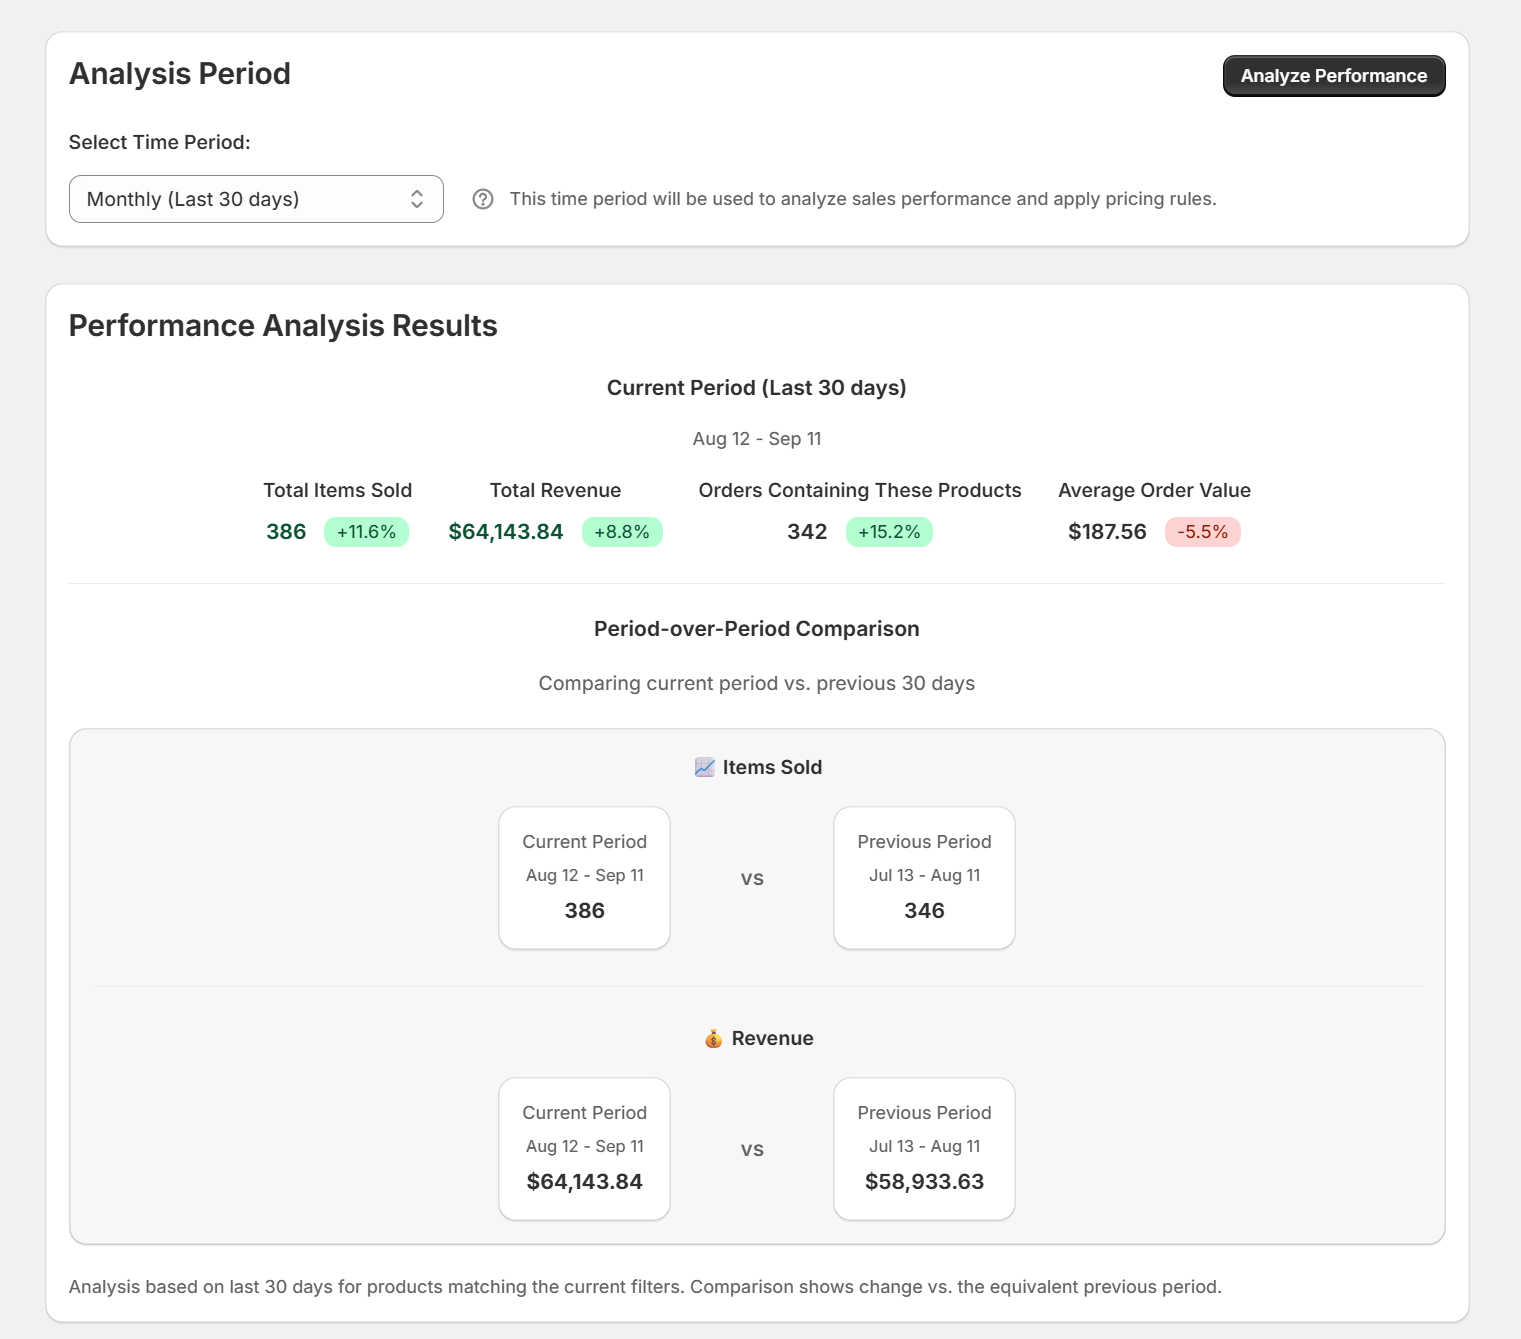Viewport: 1521px width, 1339px height.
Task: Click the help icon next to time period
Action: [x=483, y=199]
